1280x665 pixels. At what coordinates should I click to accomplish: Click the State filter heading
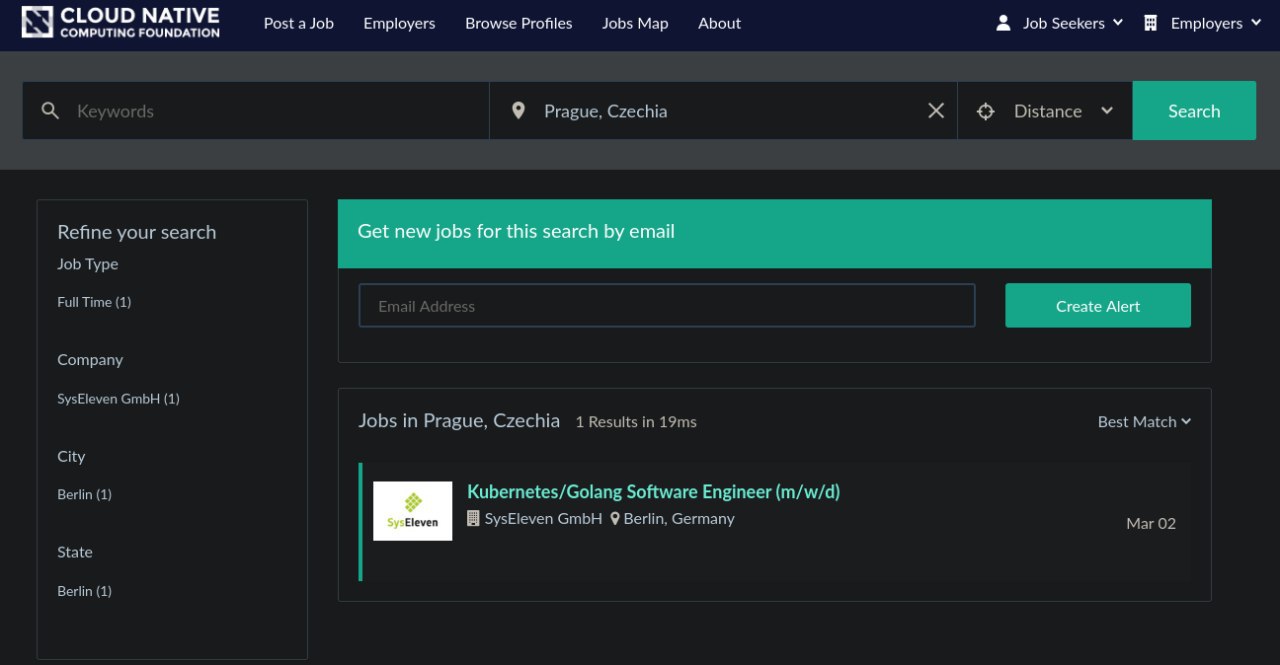[x=75, y=552]
